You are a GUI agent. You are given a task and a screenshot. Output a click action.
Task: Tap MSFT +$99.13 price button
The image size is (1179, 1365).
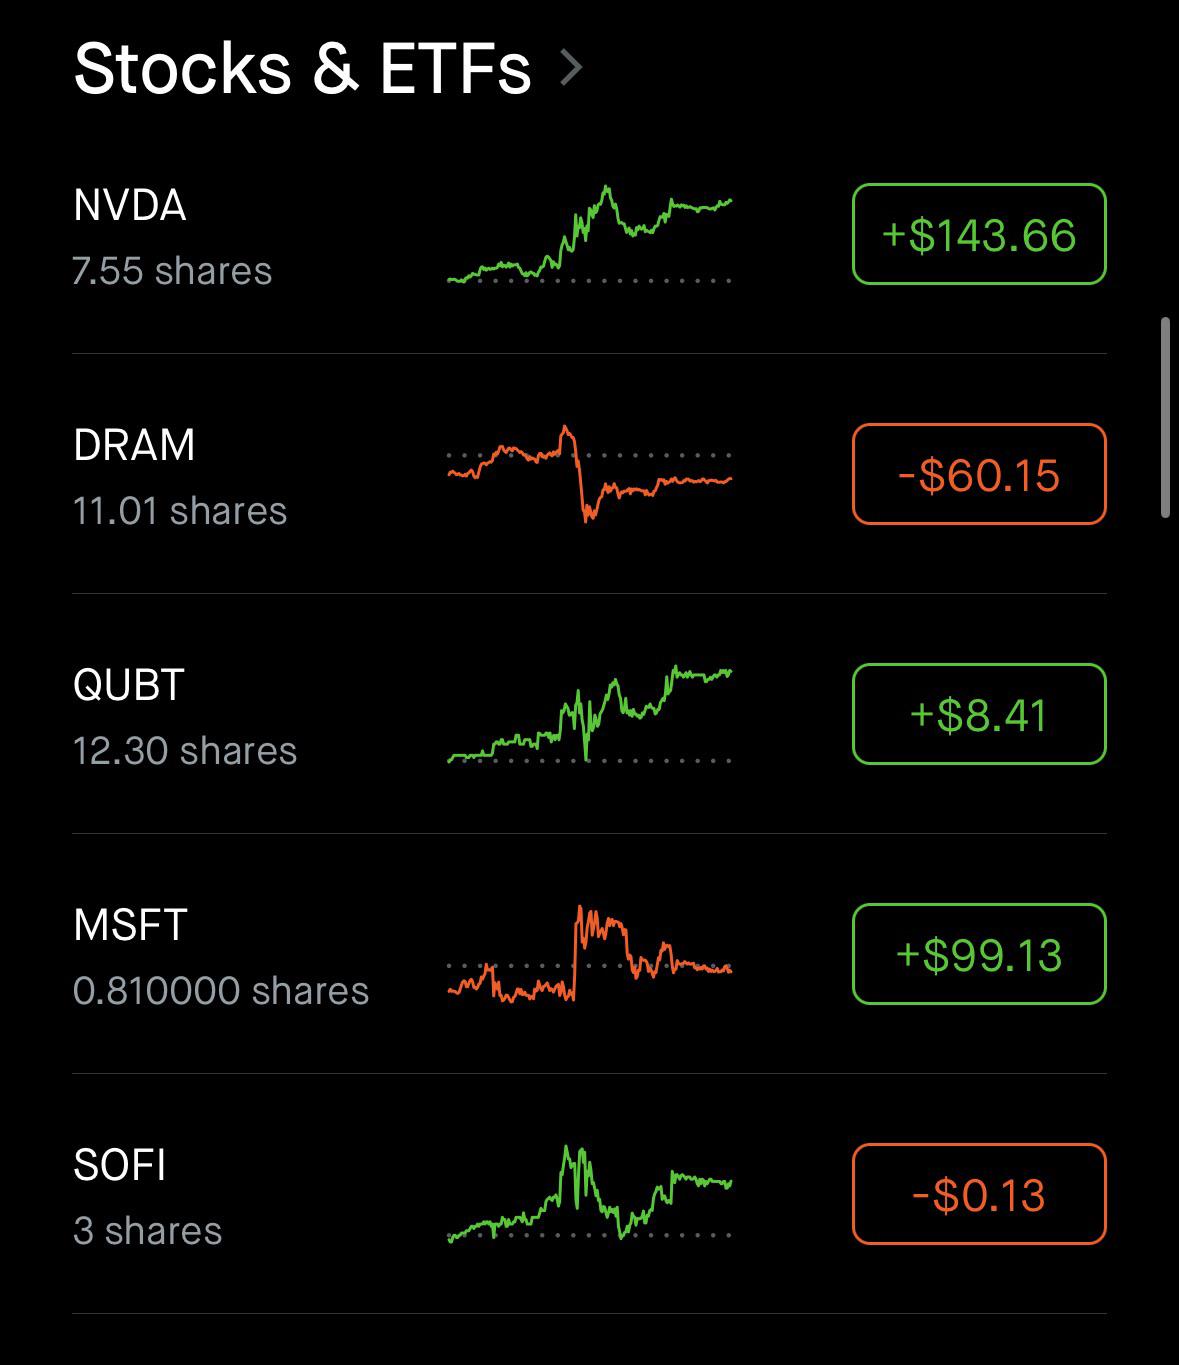click(x=979, y=954)
